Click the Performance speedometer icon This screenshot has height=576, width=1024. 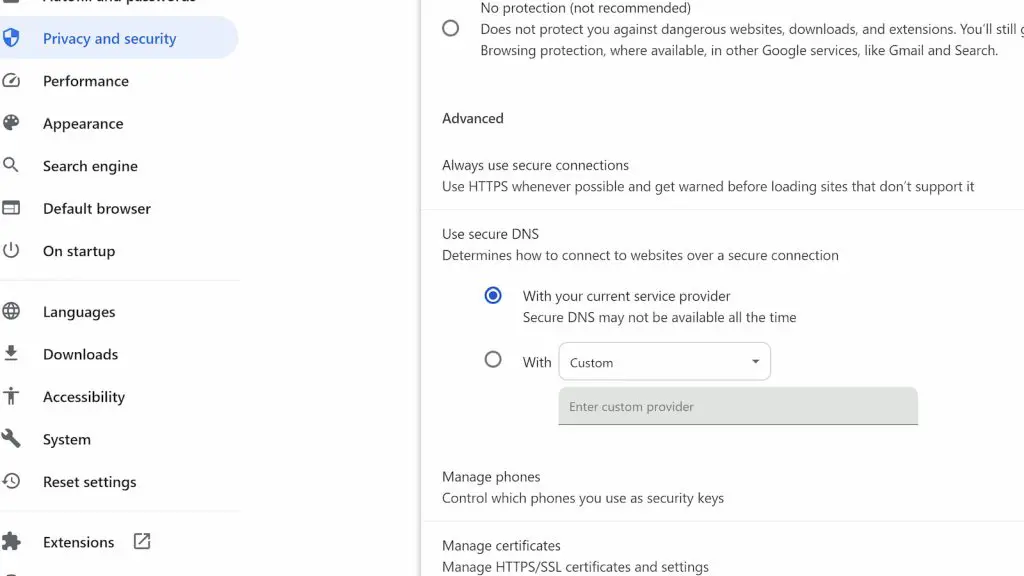coord(11,81)
